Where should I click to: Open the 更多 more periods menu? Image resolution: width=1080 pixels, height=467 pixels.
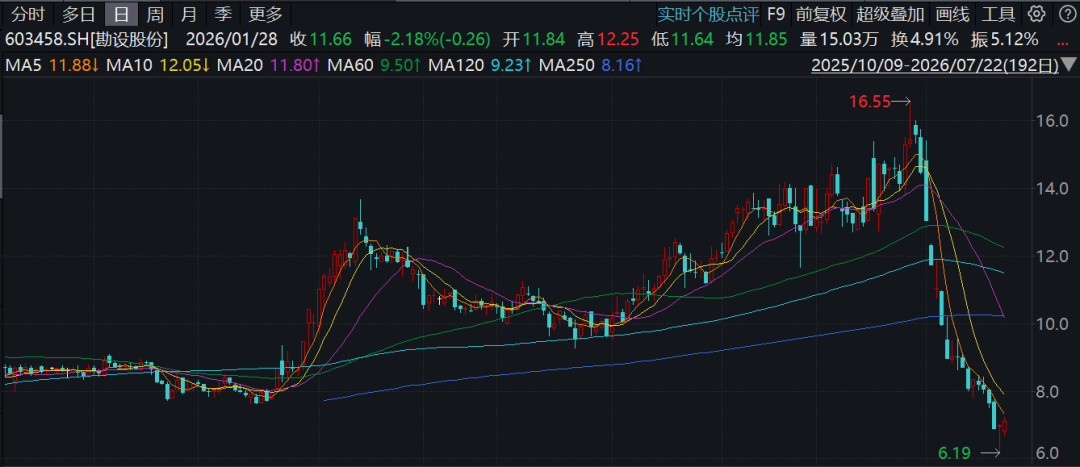266,13
